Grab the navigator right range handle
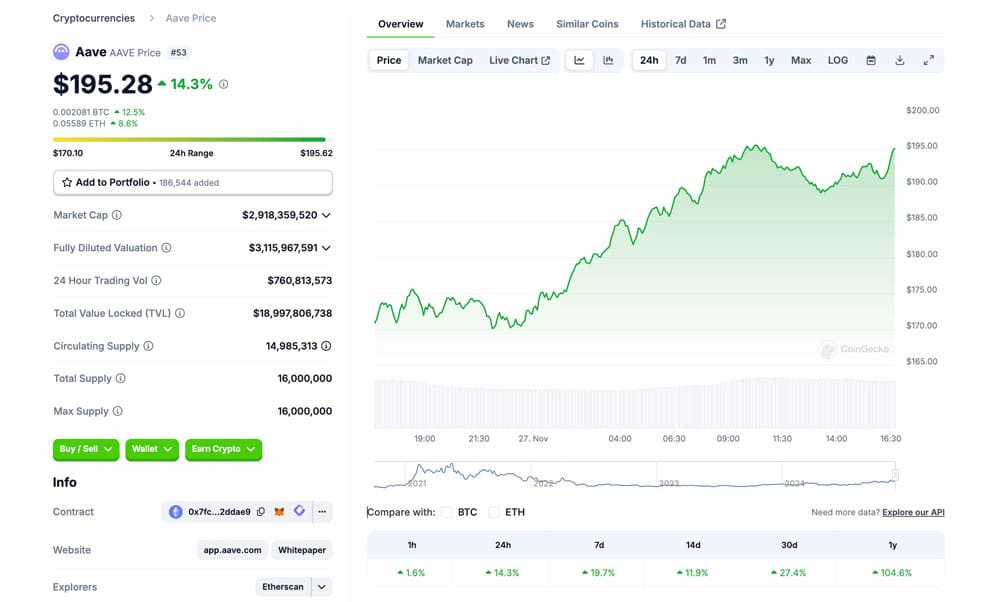 point(896,475)
